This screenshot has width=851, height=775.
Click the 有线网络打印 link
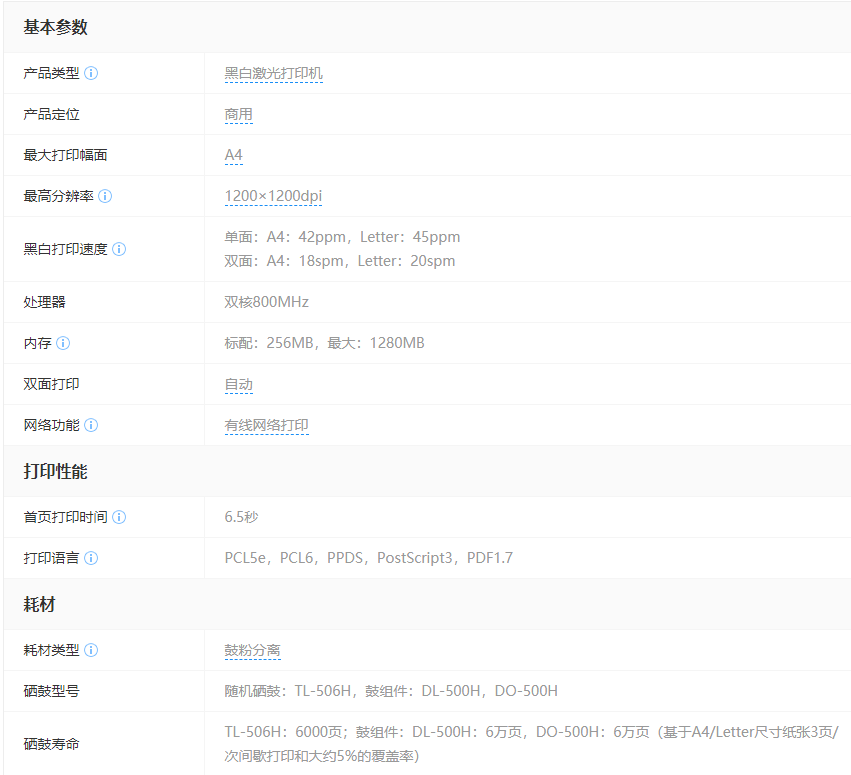pos(266,426)
